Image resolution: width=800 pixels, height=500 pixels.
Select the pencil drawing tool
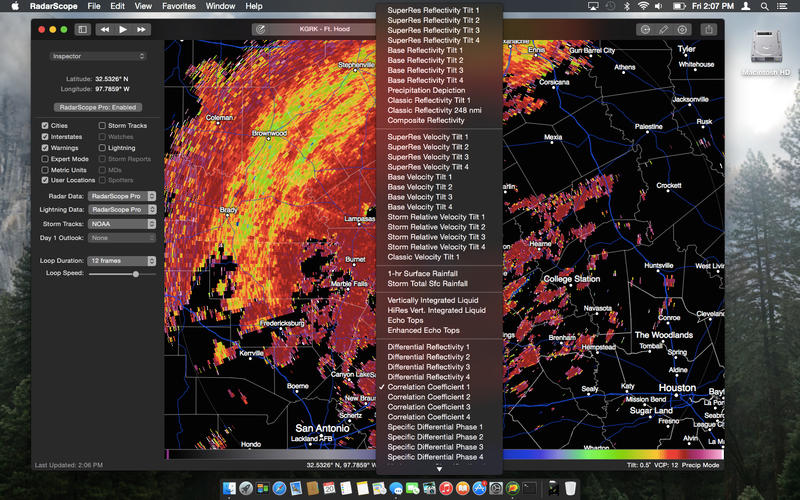663,30
